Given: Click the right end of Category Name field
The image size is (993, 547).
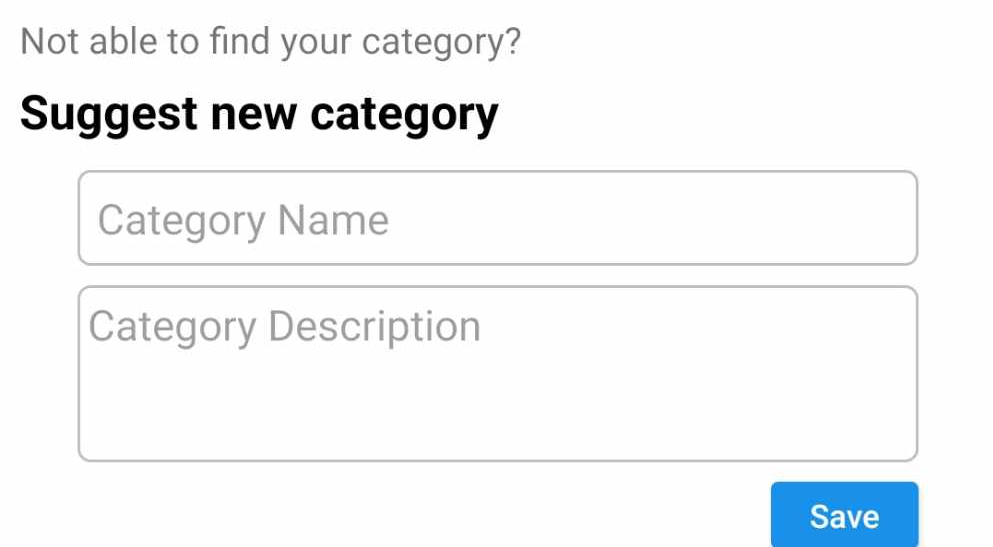Looking at the screenshot, I should (880, 218).
